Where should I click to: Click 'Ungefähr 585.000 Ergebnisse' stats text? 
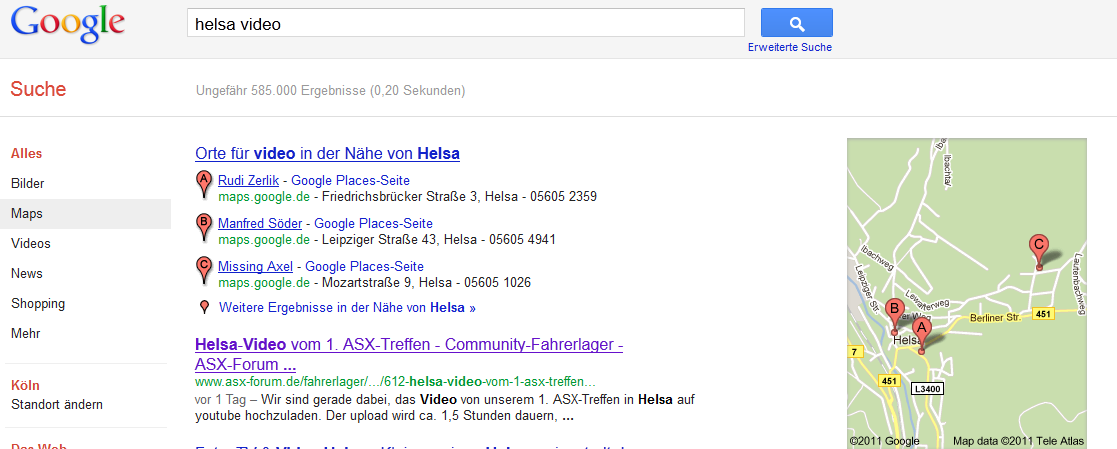point(331,91)
